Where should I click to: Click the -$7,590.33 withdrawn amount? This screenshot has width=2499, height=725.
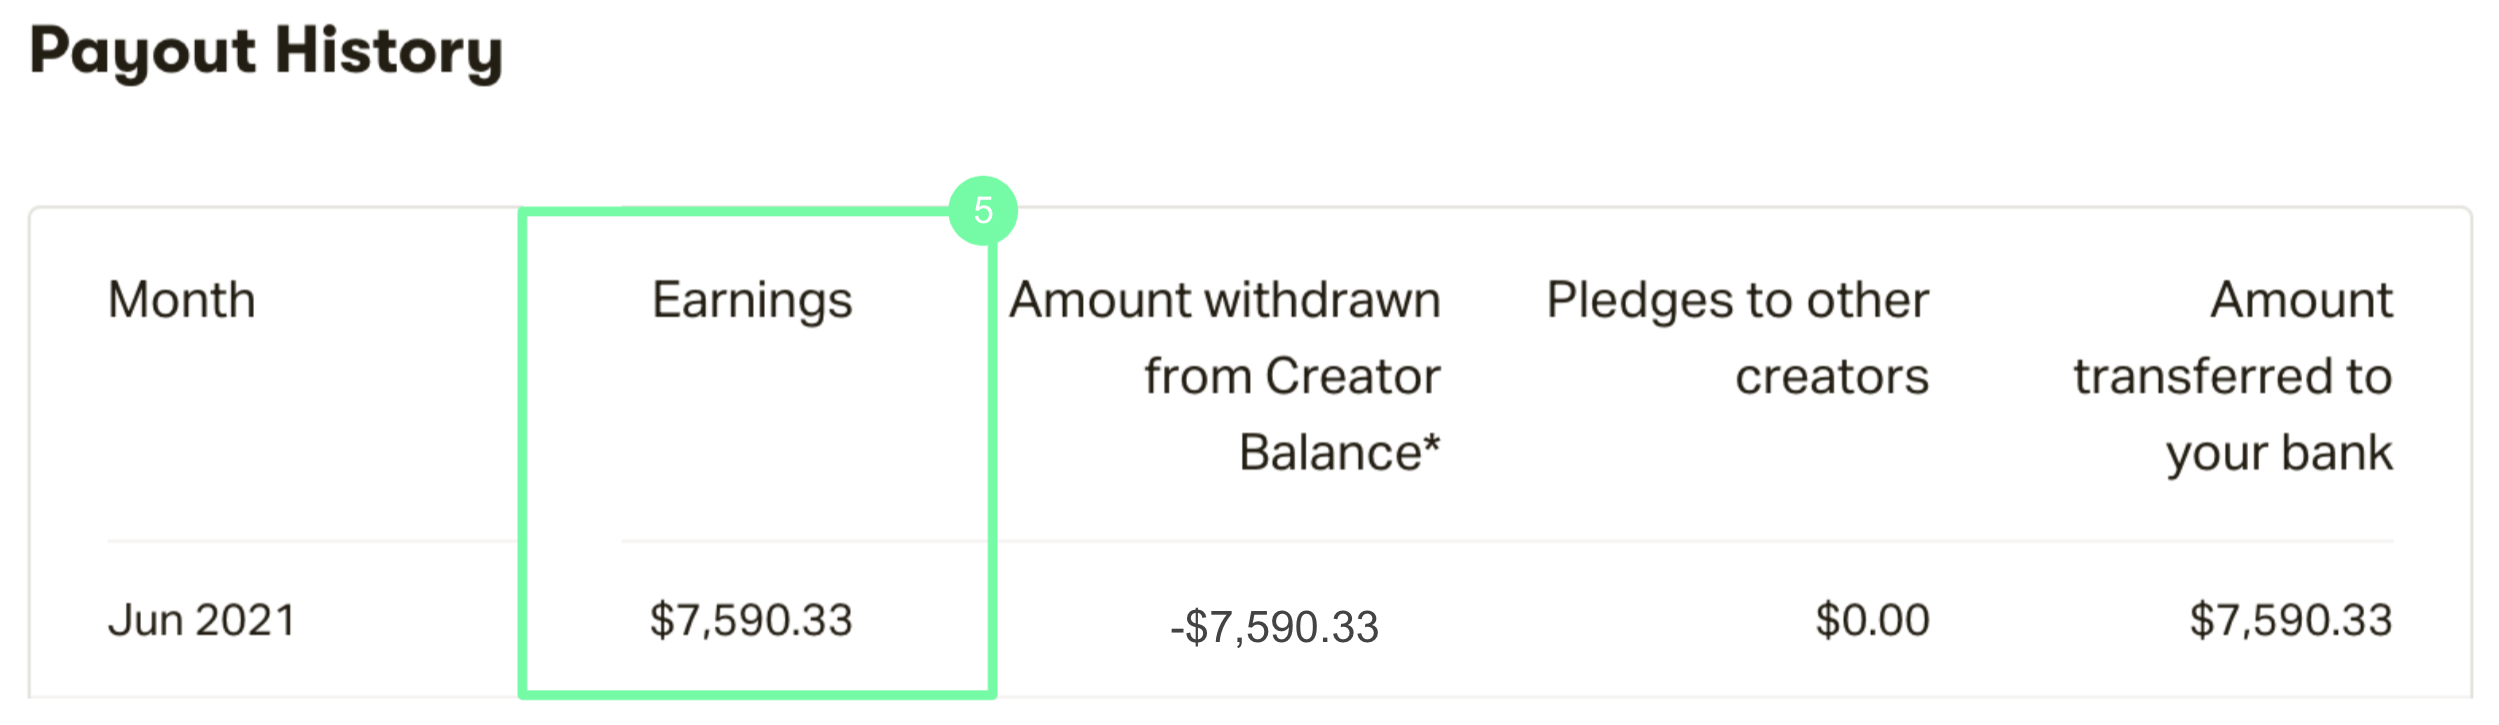[1274, 628]
